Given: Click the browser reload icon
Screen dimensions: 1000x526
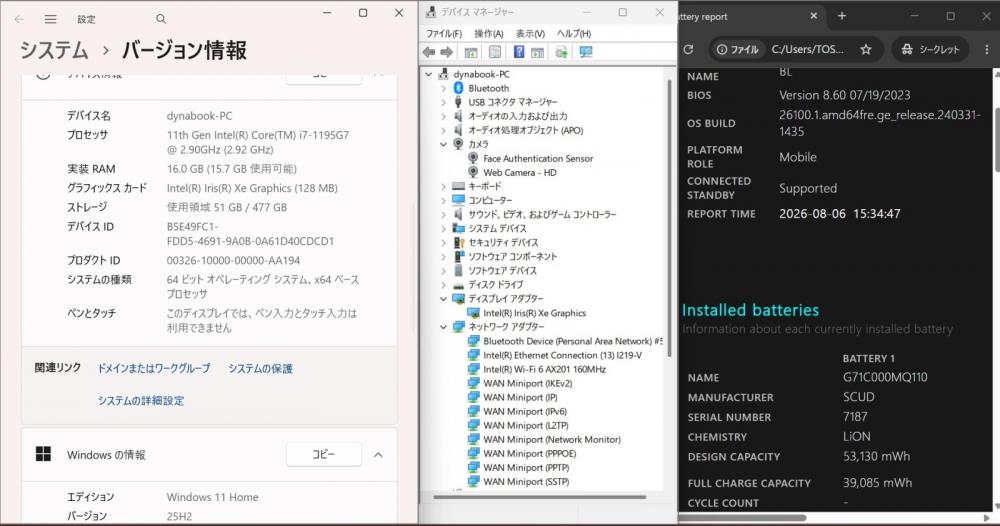Looking at the screenshot, I should pos(689,49).
